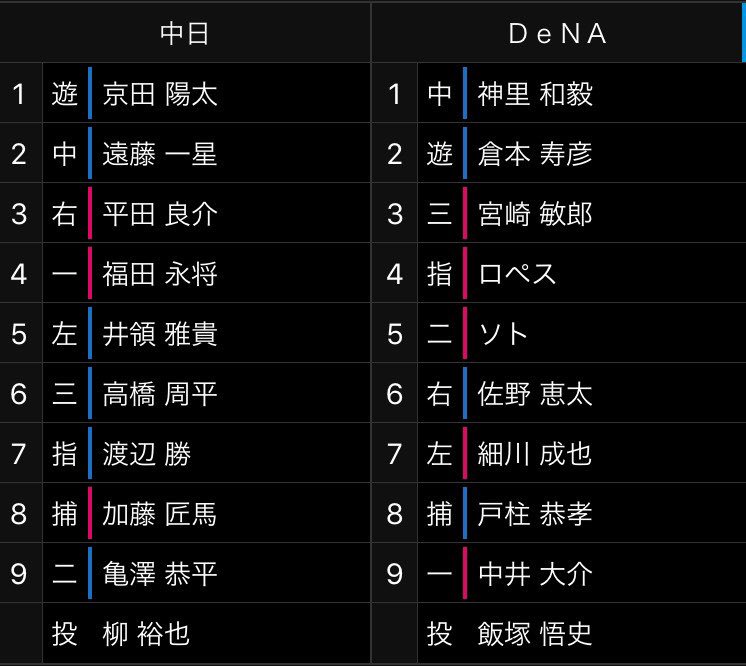Screen dimensions: 746x666
Task: Click on 遠藤 一星 in the lineup
Action: [160, 154]
